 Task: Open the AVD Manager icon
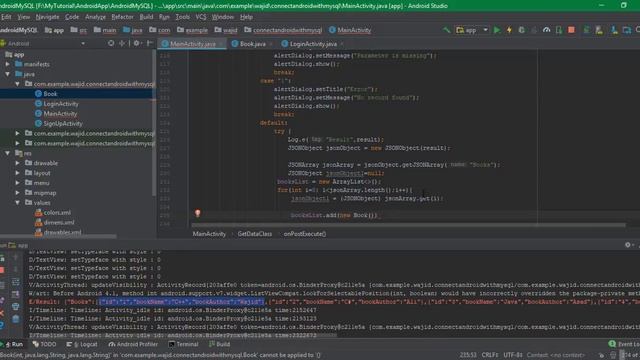[599, 30]
